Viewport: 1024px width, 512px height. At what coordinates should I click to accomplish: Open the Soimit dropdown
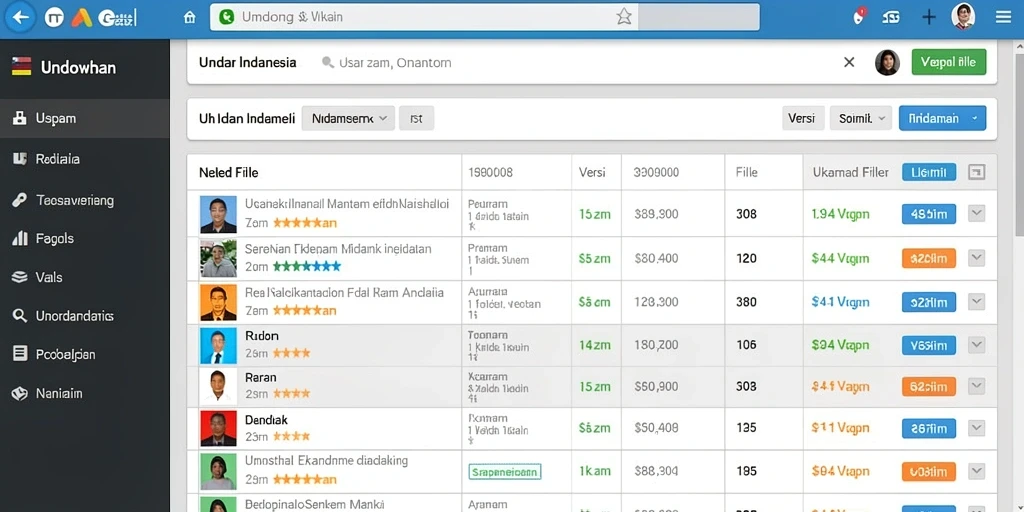click(x=861, y=118)
